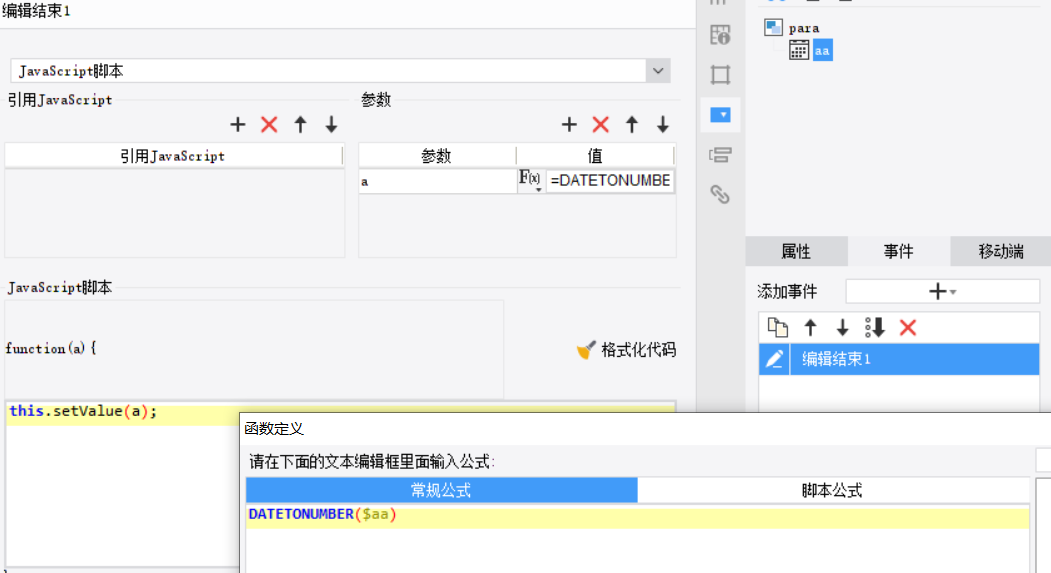This screenshot has height=573, width=1051.
Task: Move the parameter row up
Action: pos(631,125)
